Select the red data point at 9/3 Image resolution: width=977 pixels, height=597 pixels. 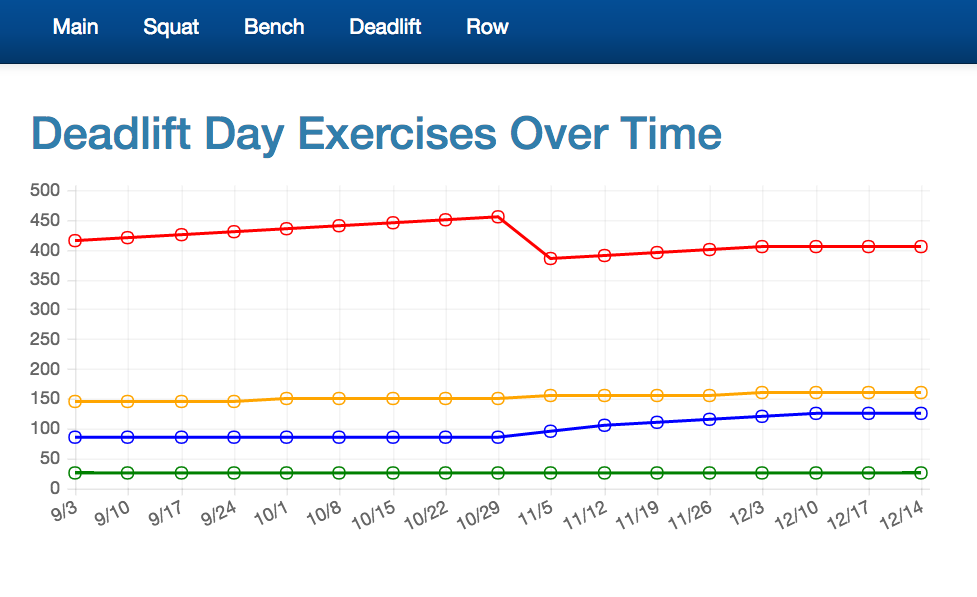point(75,241)
